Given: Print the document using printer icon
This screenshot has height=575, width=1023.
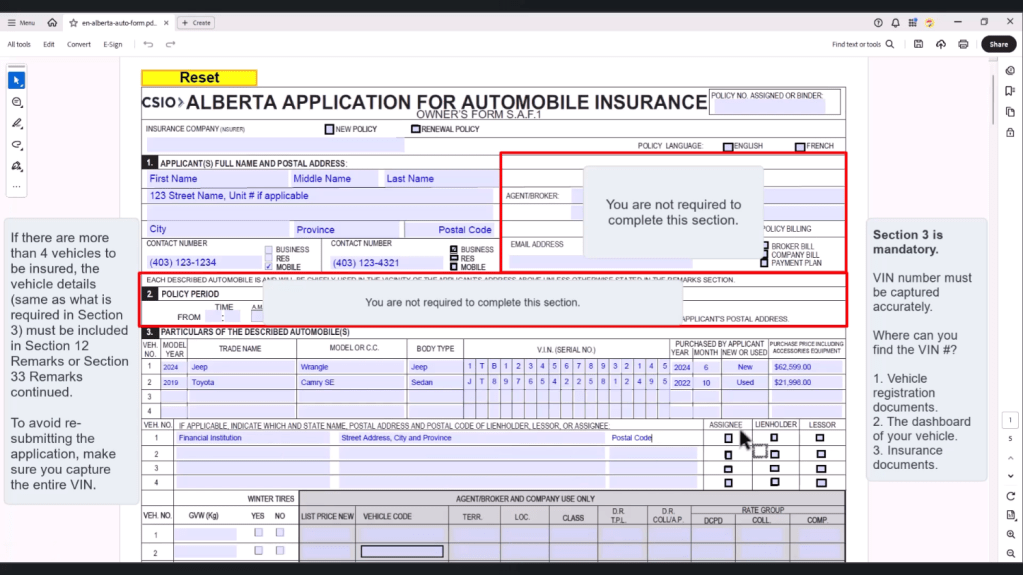Looking at the screenshot, I should pyautogui.click(x=963, y=44).
